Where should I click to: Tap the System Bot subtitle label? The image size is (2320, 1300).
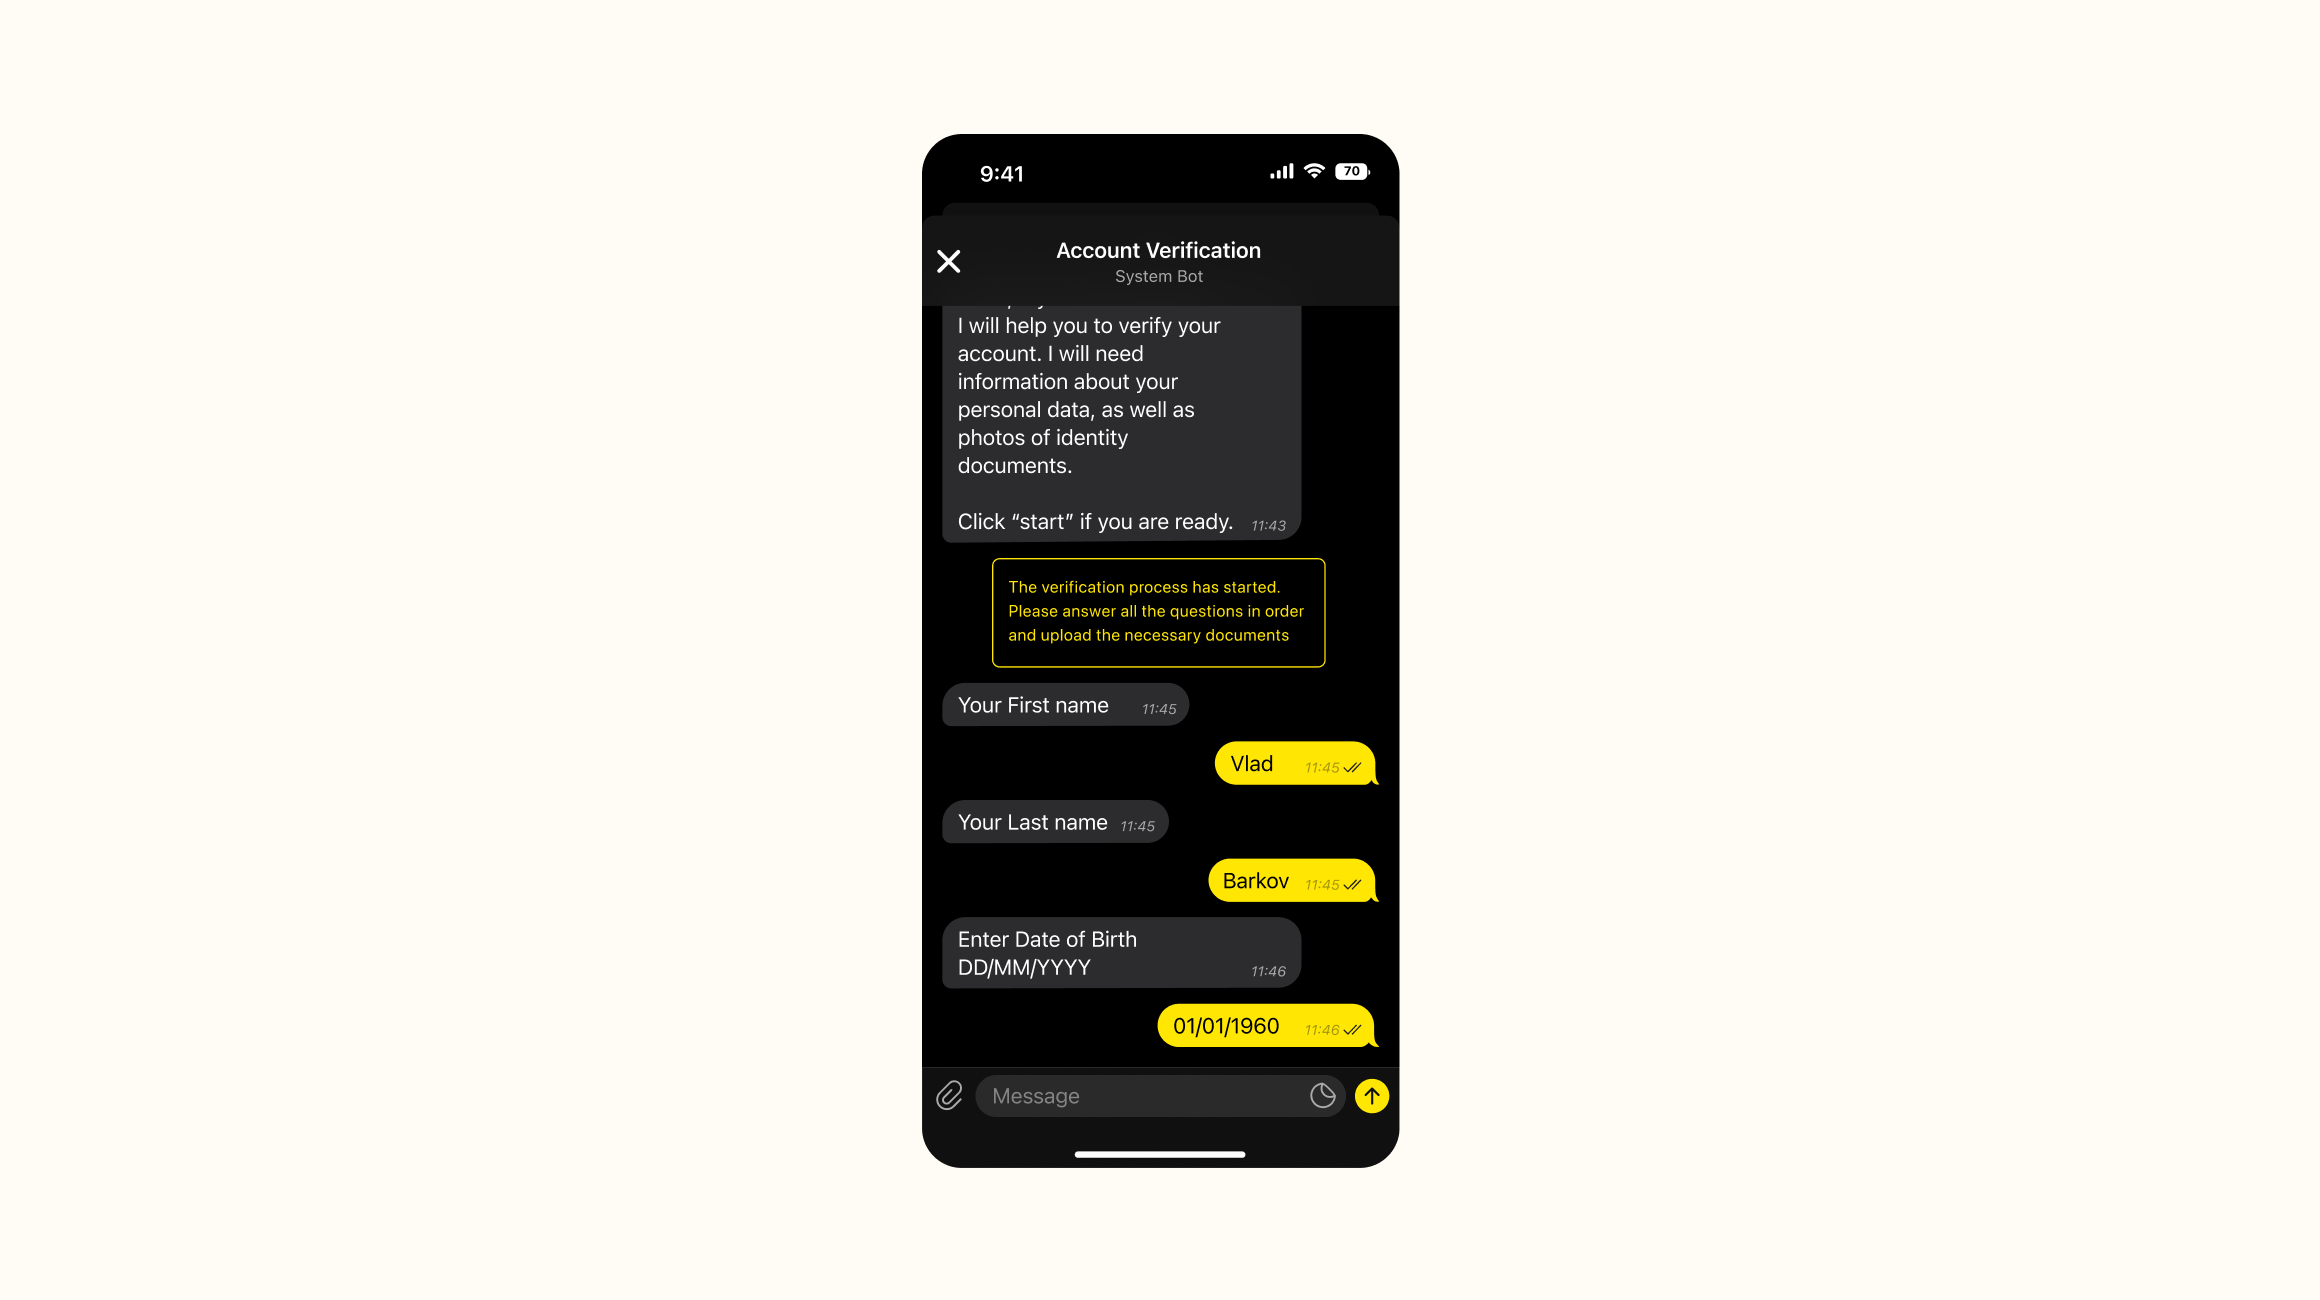point(1158,276)
